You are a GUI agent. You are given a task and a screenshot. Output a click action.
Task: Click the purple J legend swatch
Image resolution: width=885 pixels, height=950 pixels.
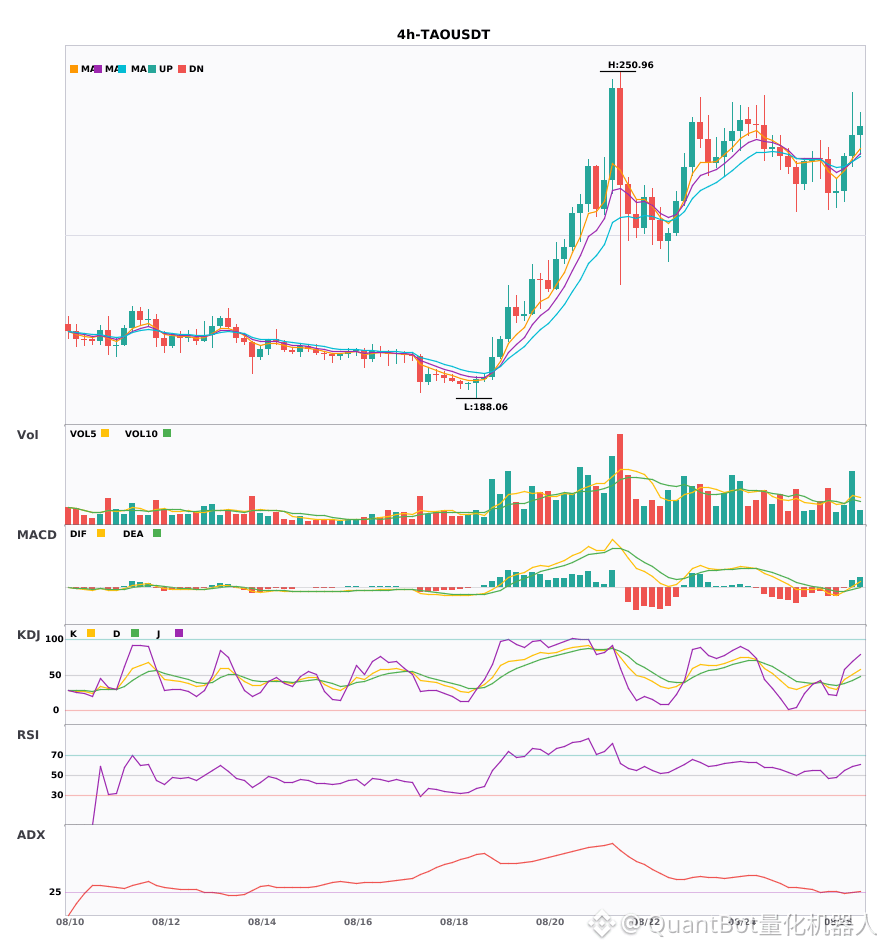click(x=179, y=633)
